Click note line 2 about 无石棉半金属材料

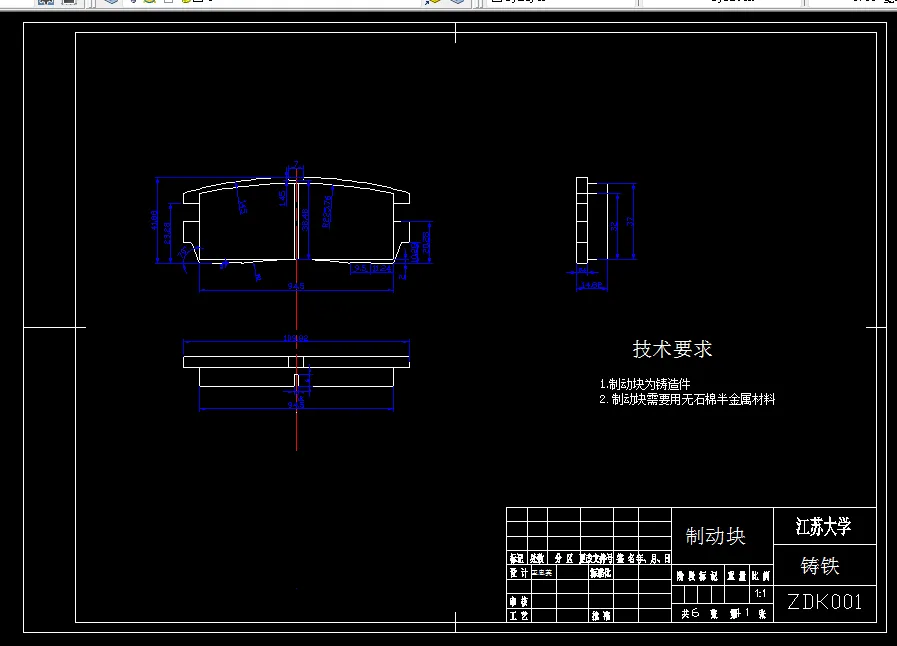[687, 399]
